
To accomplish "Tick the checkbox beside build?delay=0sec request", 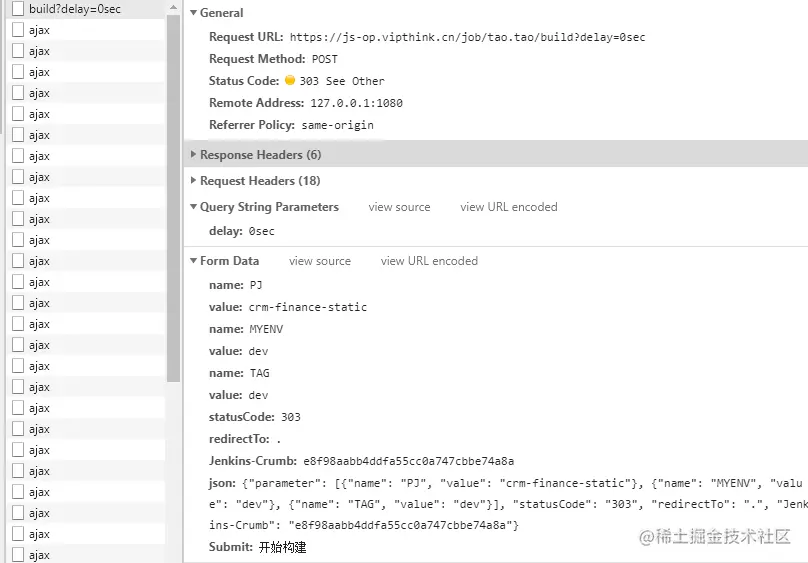I will coord(18,9).
